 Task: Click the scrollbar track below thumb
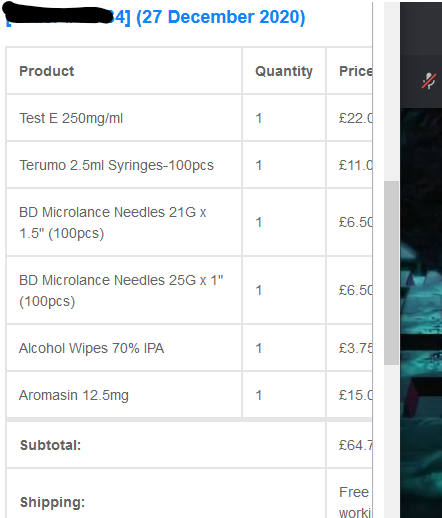pos(391,441)
